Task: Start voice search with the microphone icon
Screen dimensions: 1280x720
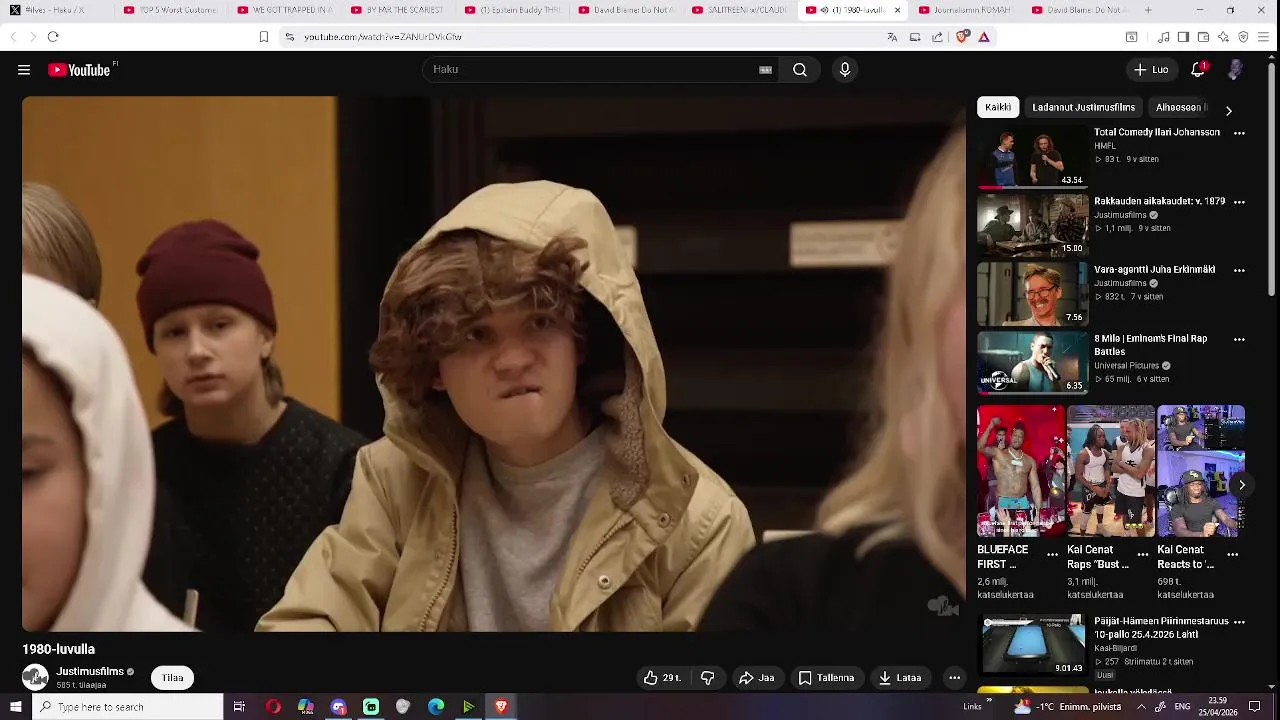Action: tap(845, 70)
